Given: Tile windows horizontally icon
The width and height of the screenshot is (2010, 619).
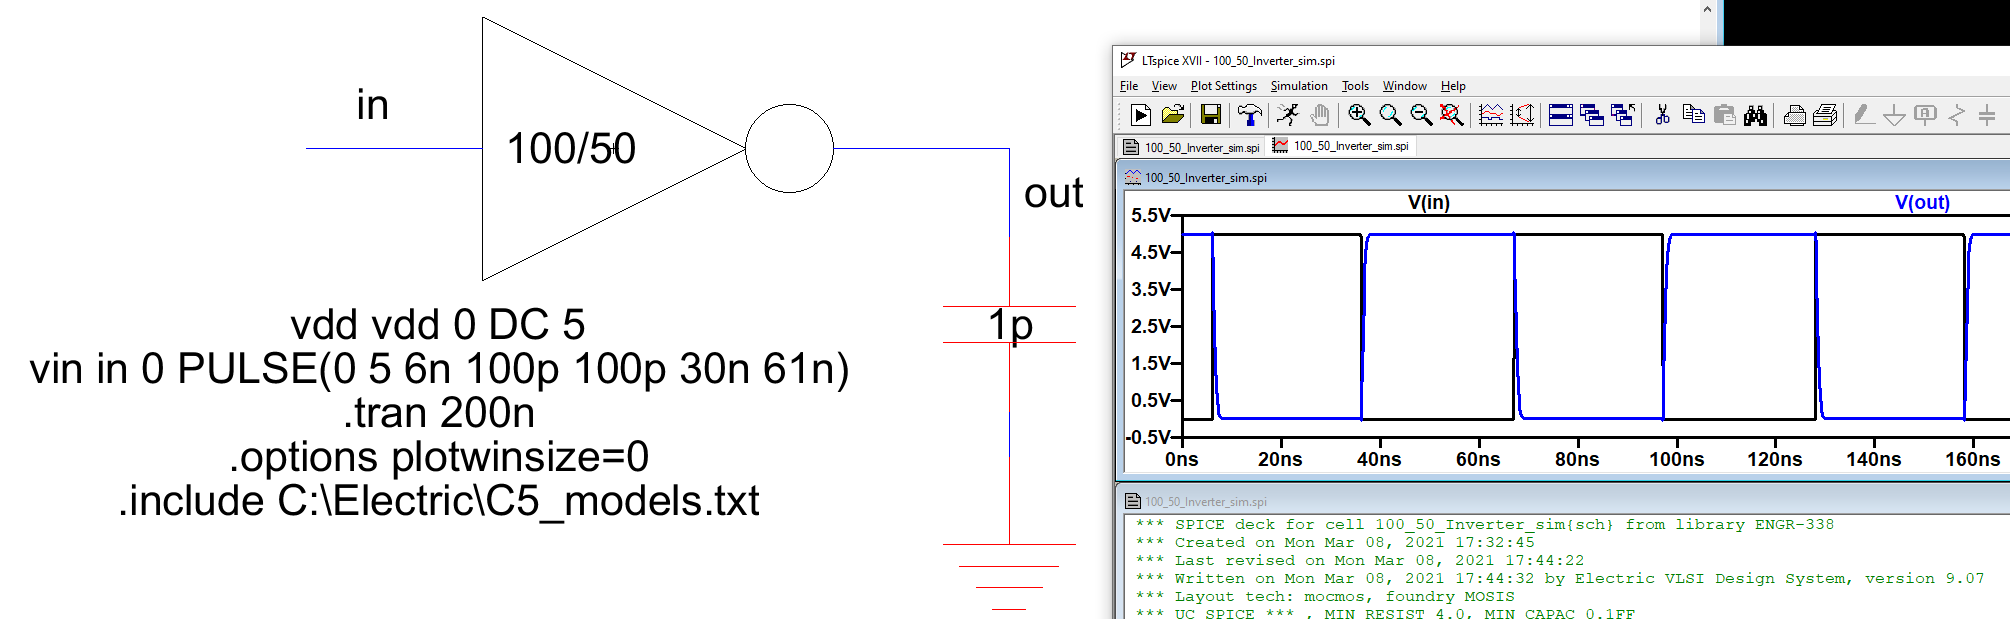Looking at the screenshot, I should click(x=1560, y=116).
